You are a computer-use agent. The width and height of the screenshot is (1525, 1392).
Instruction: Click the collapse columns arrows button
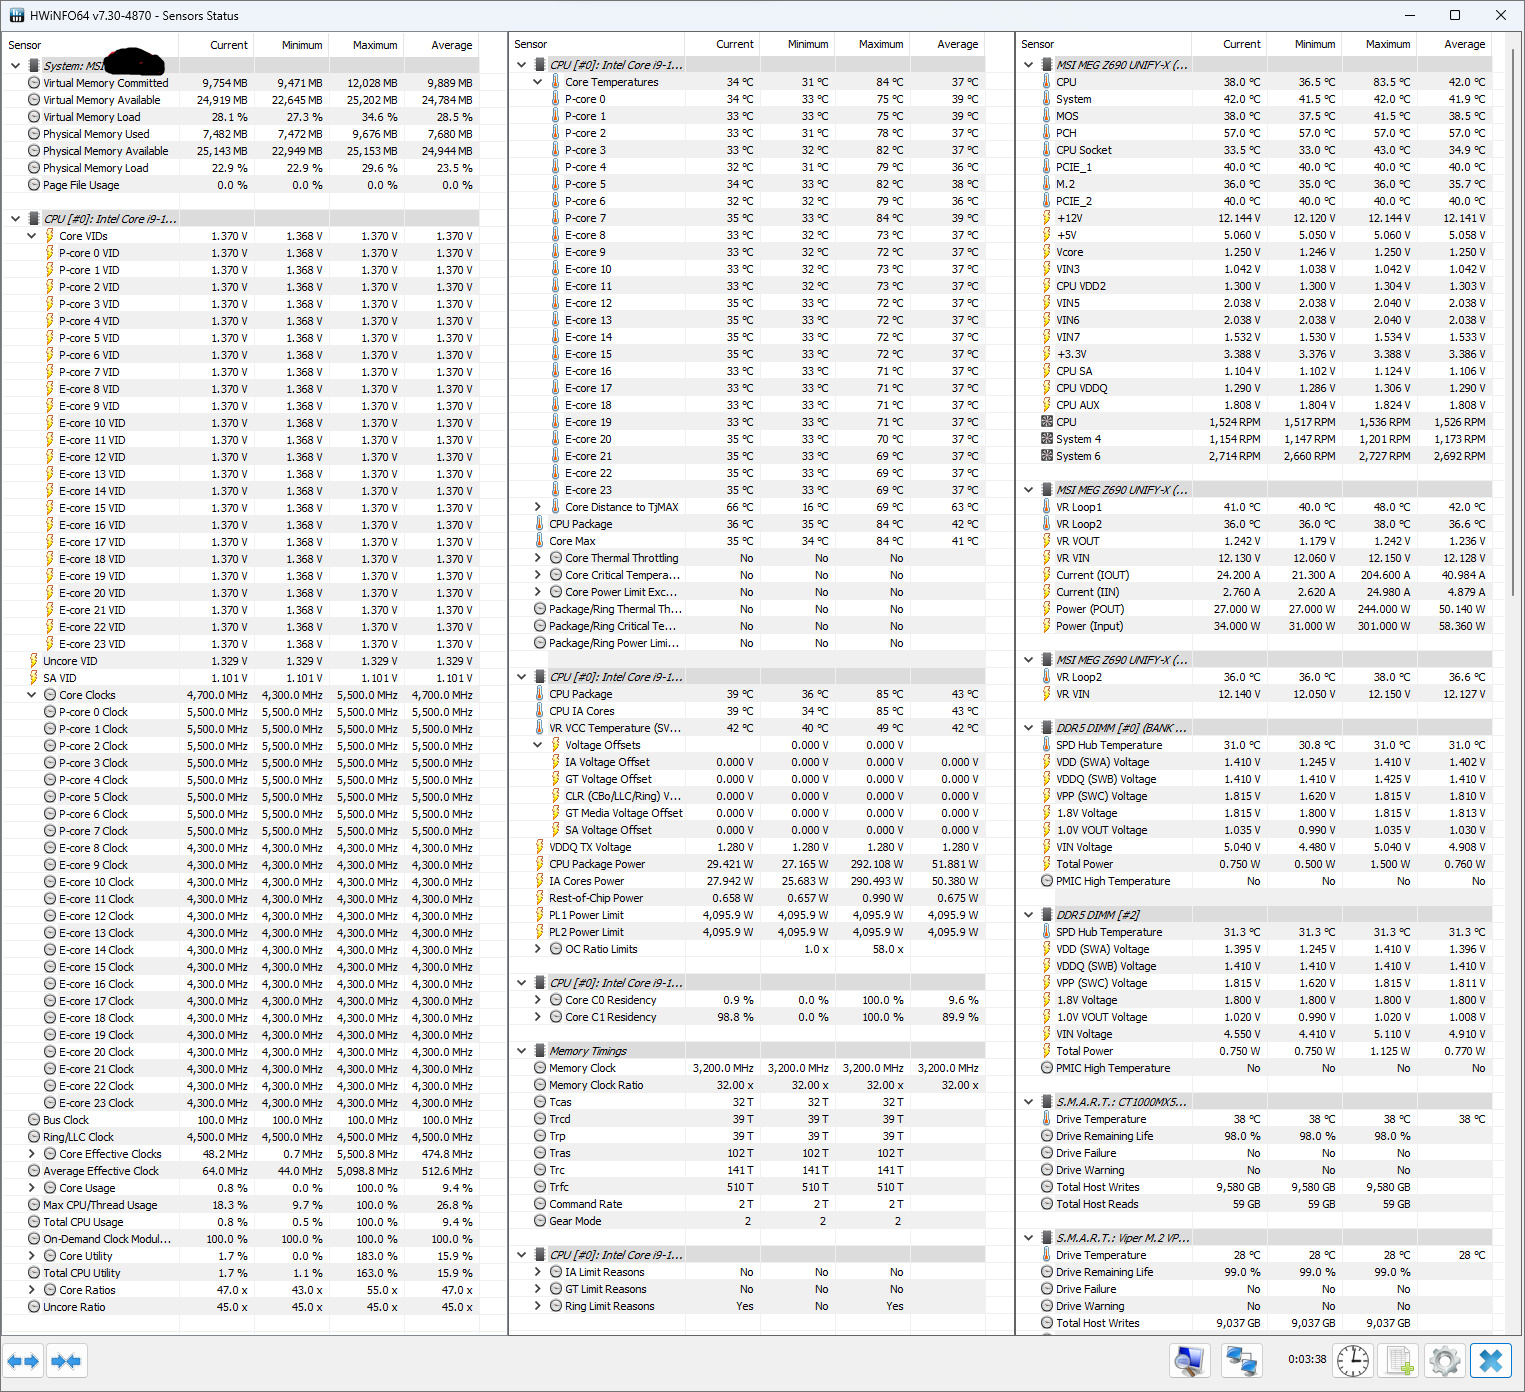66,1361
